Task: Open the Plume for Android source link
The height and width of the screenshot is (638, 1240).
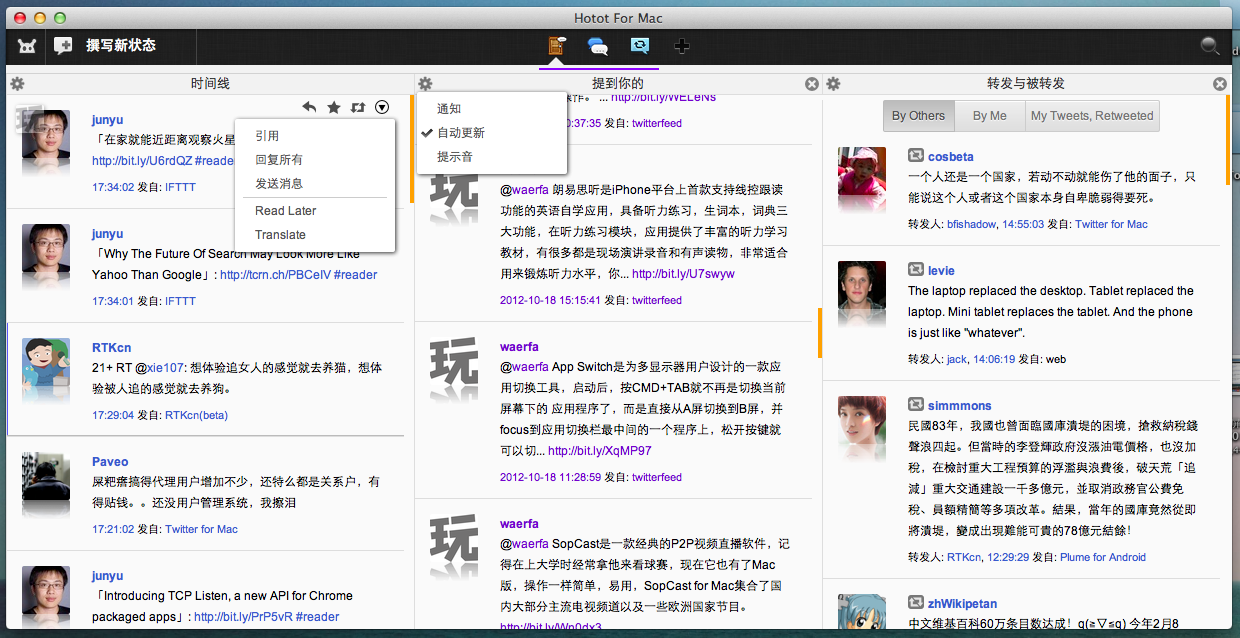Action: (1103, 557)
